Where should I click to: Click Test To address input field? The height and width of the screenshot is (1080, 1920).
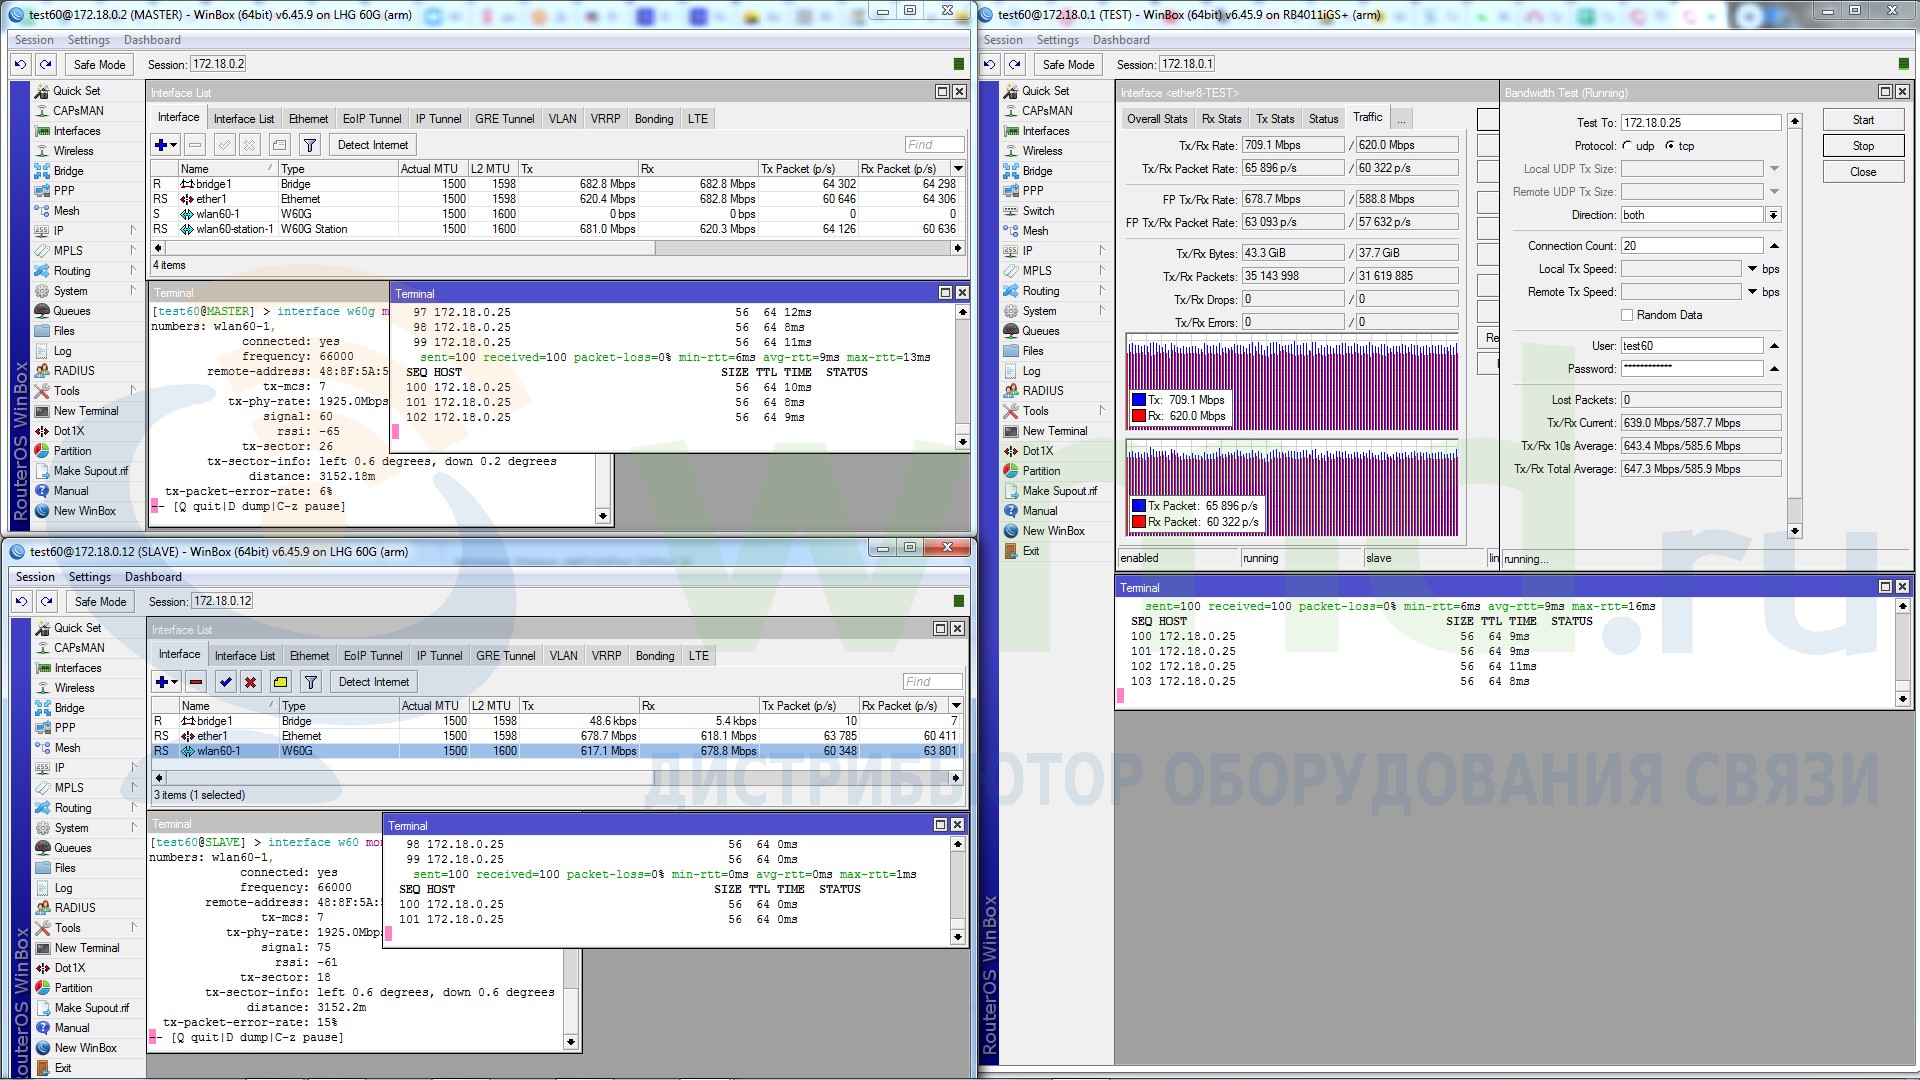1700,123
